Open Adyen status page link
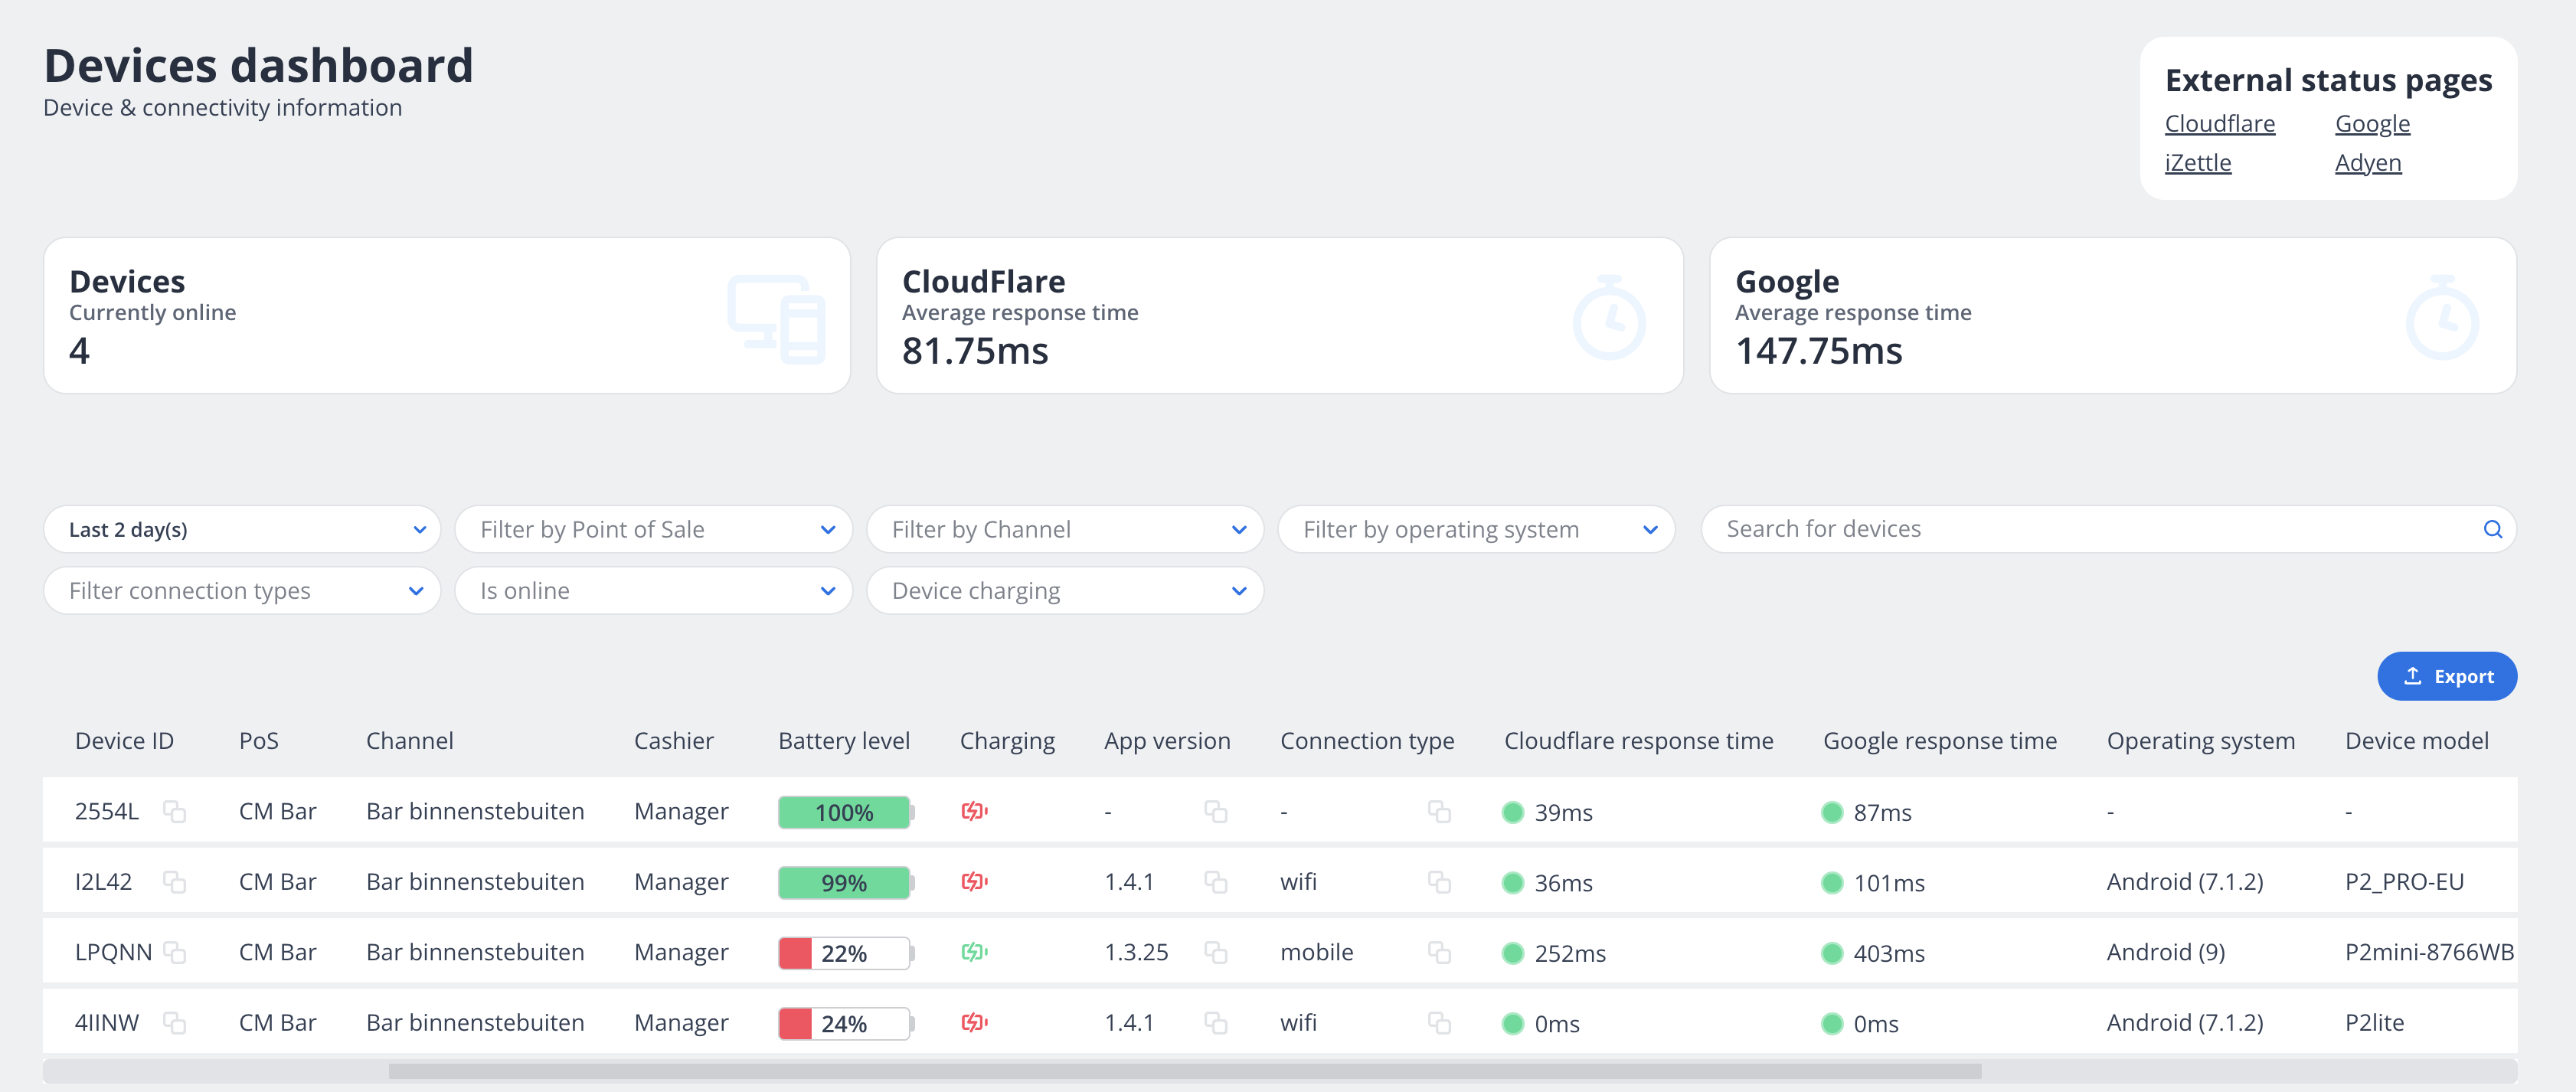The width and height of the screenshot is (2576, 1092). pyautogui.click(x=2367, y=163)
